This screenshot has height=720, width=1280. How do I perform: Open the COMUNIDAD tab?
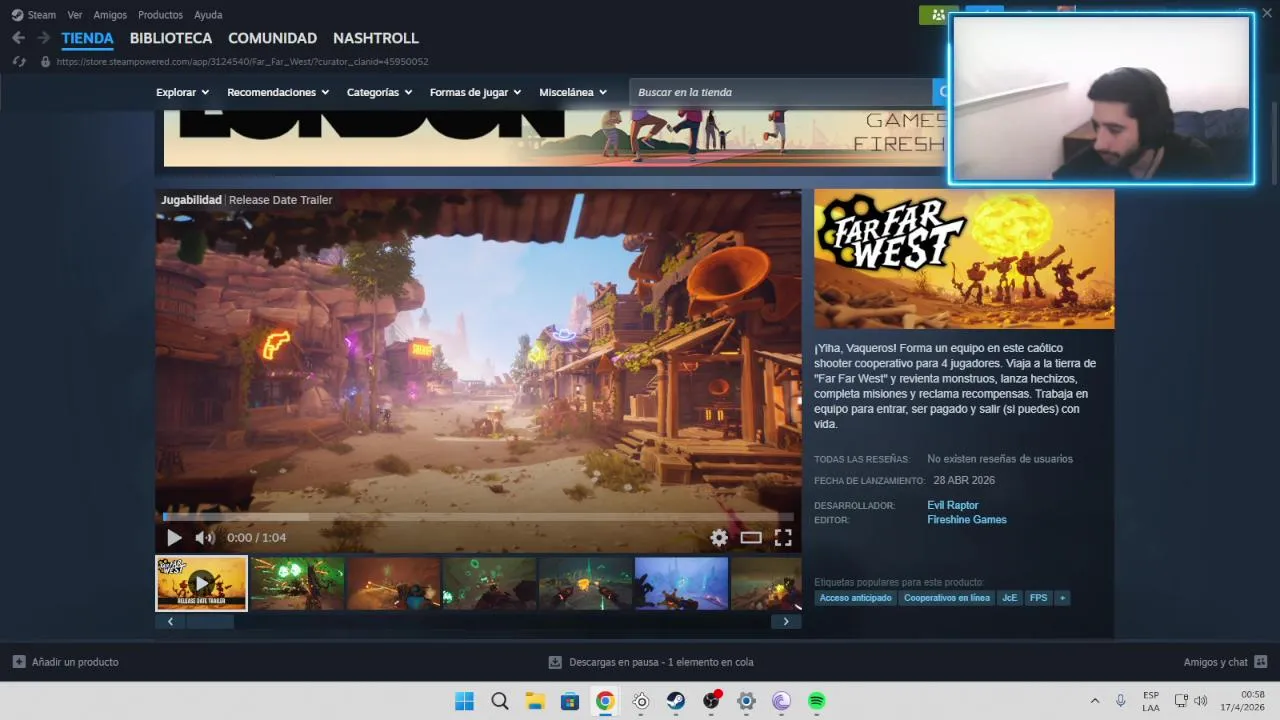[x=272, y=38]
